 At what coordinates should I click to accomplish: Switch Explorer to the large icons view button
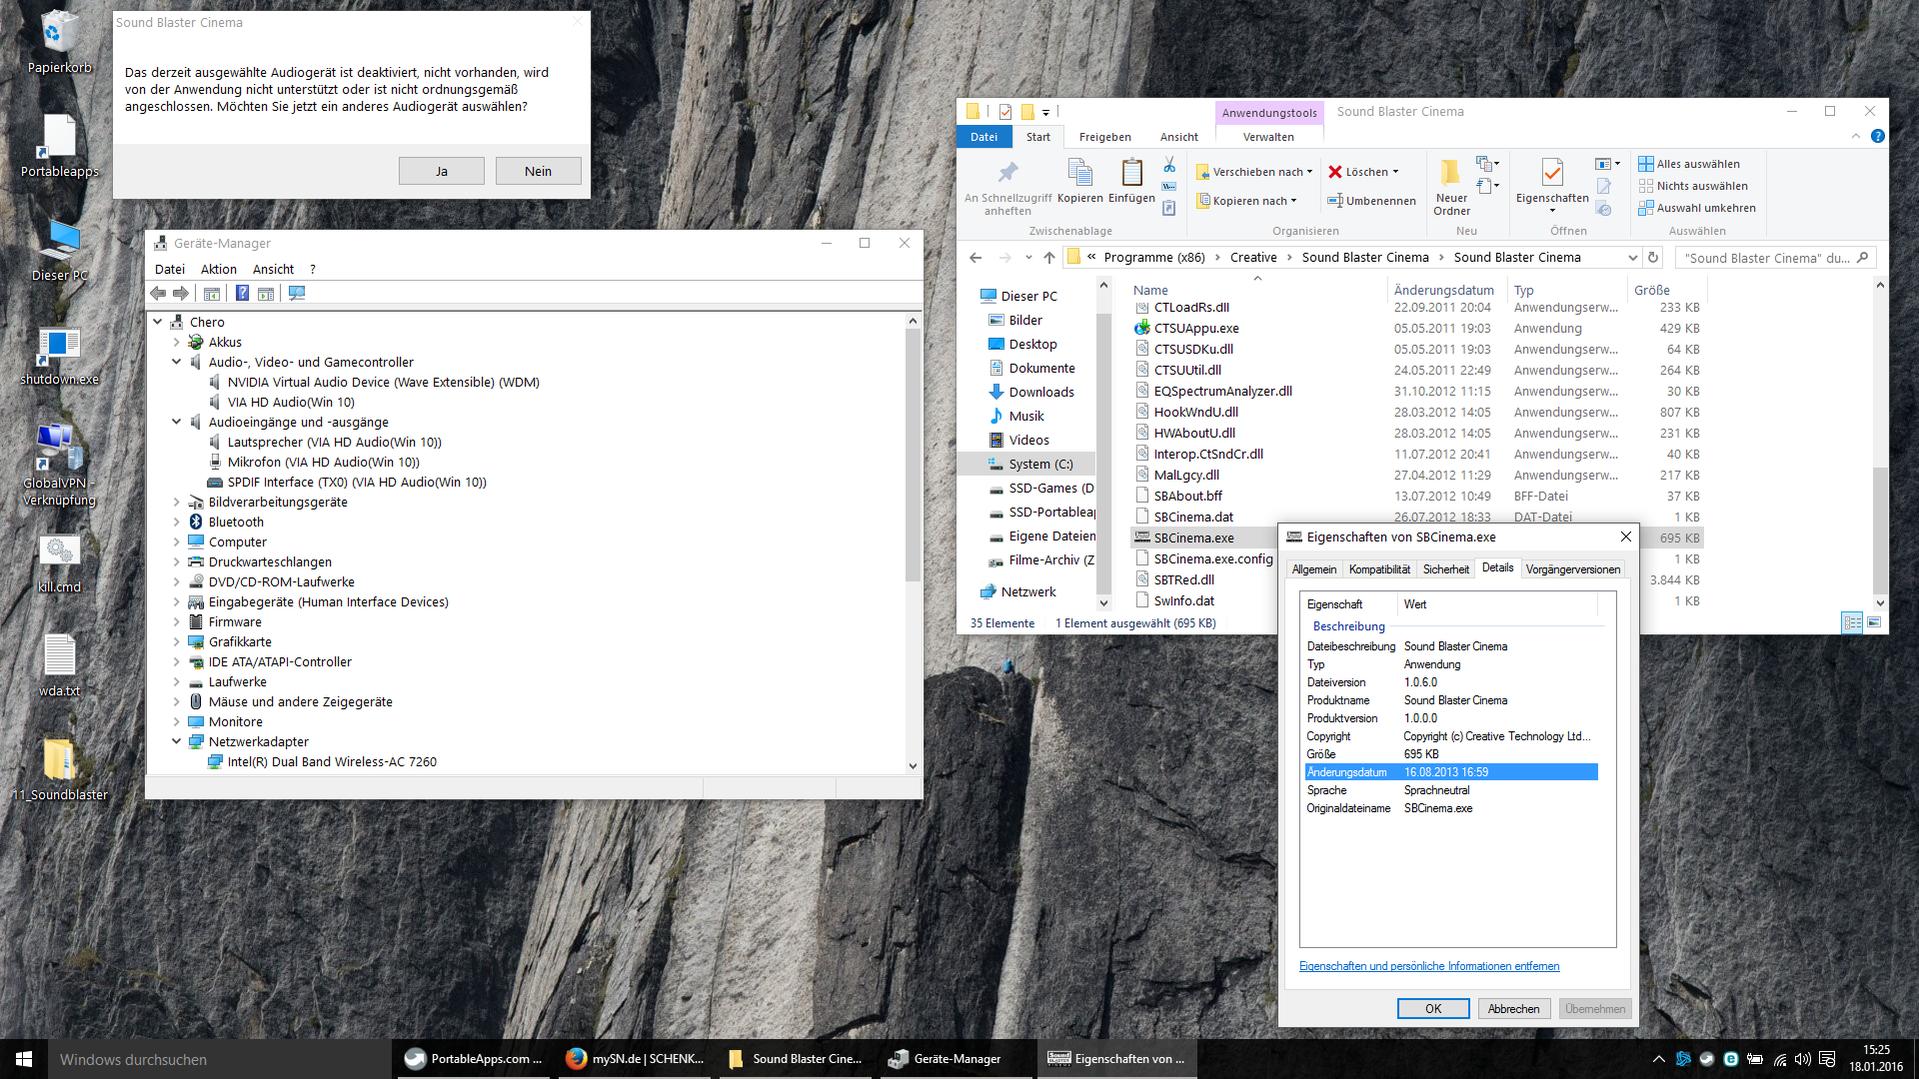1874,622
